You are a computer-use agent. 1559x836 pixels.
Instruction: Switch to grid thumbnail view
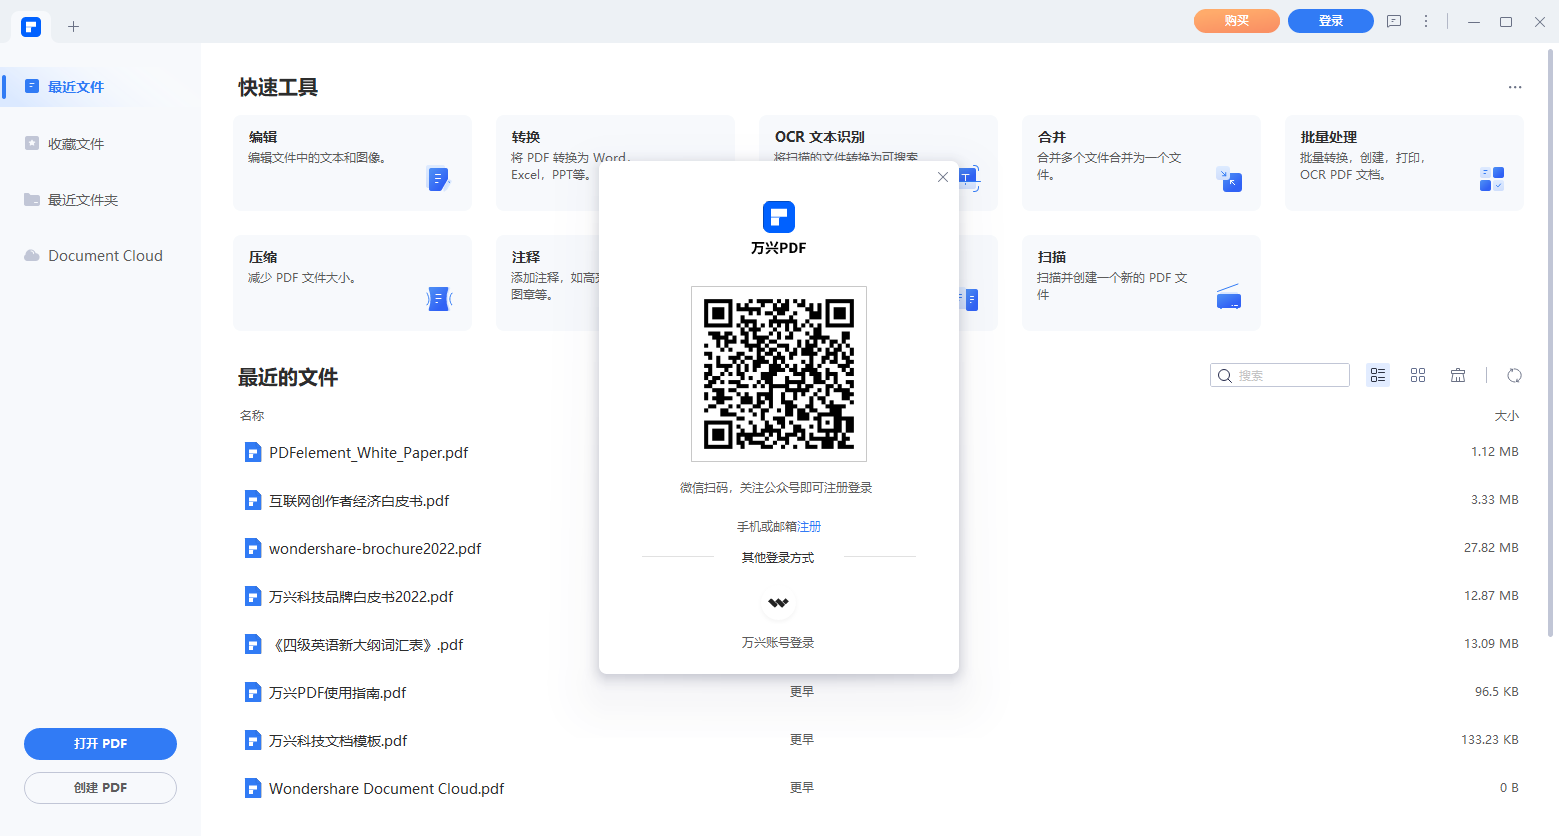[x=1418, y=375]
